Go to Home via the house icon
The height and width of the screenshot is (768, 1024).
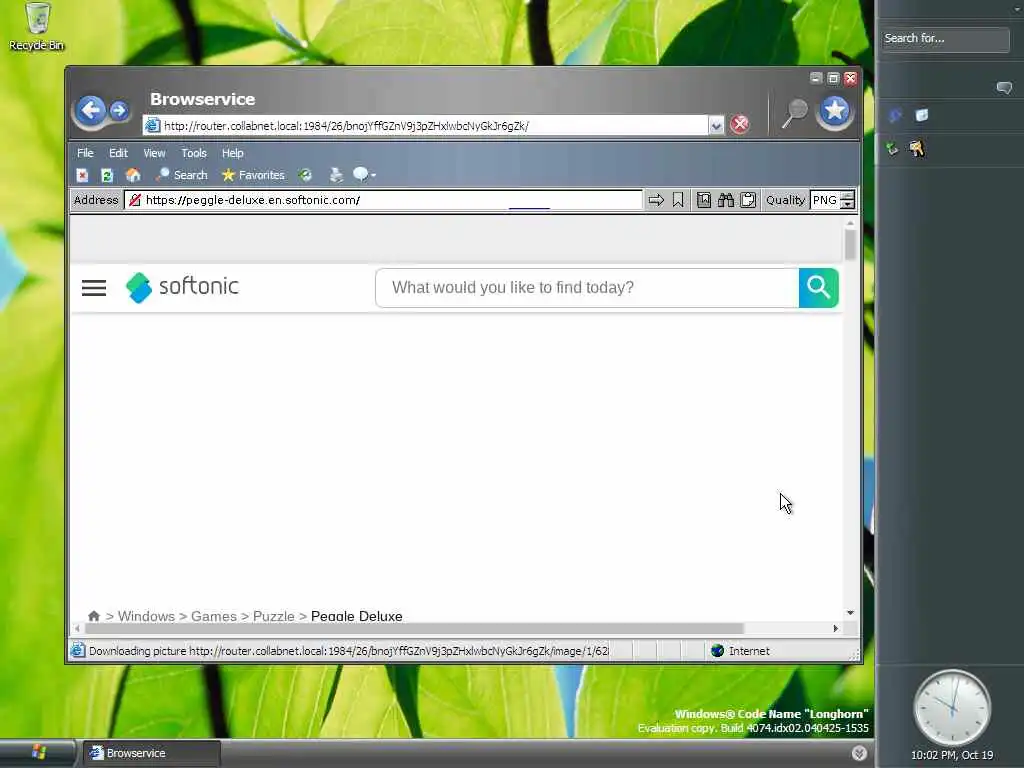133,175
